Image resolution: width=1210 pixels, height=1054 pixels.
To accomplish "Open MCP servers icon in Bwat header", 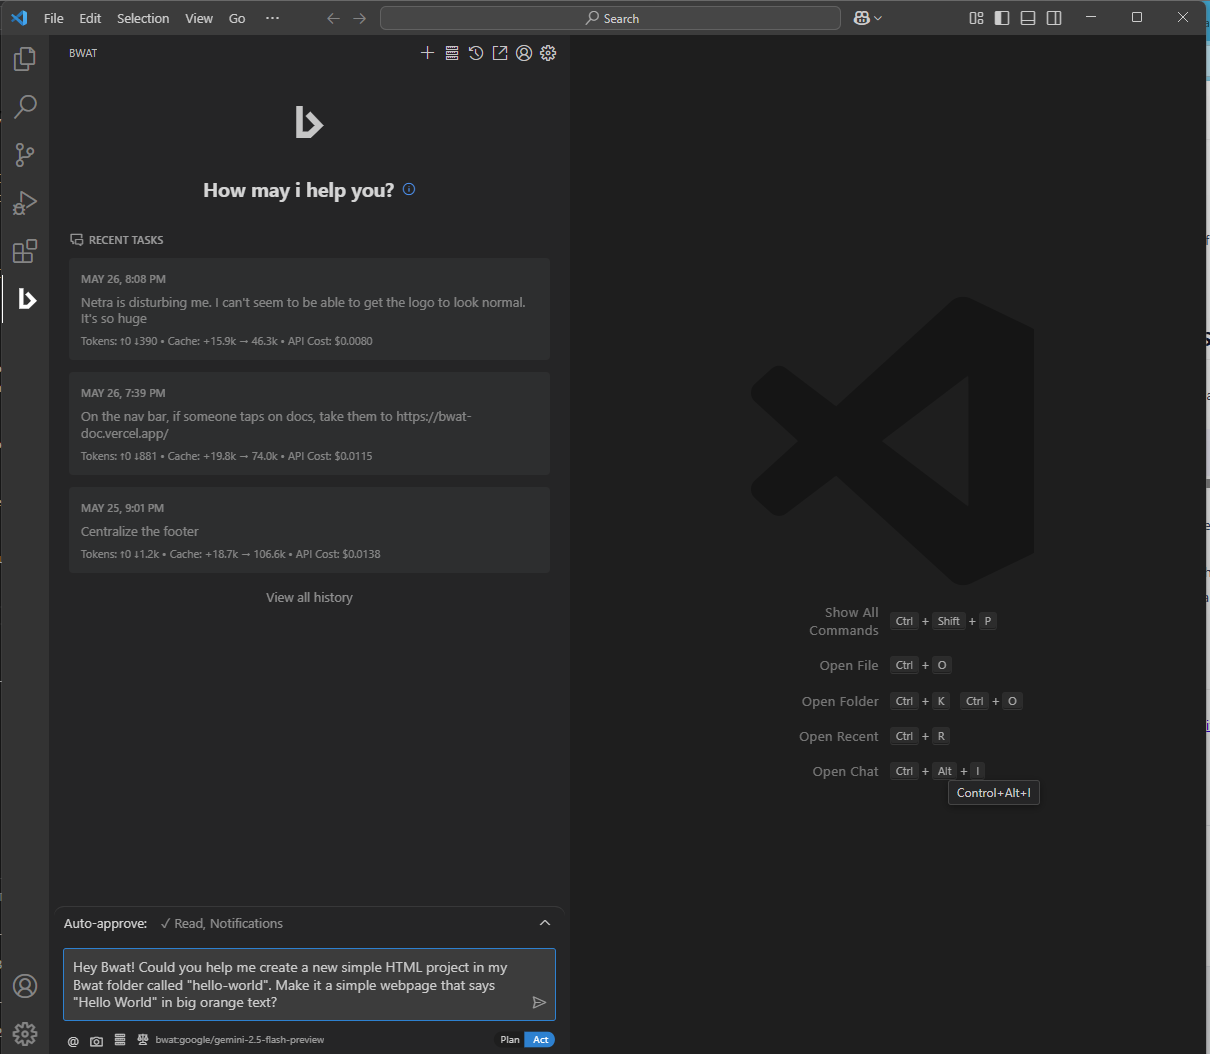I will [x=452, y=53].
